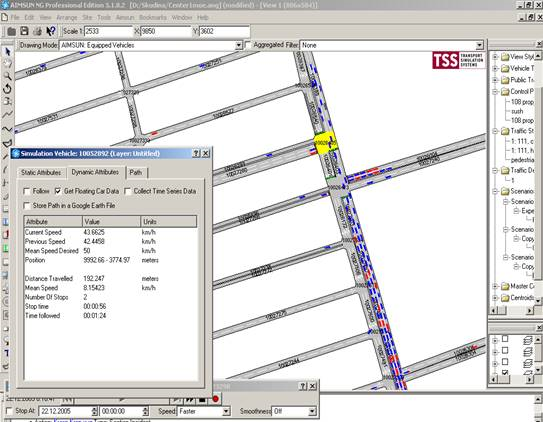Select the polyline drawing tool
543x422 pixels.
pyautogui.click(x=7, y=114)
